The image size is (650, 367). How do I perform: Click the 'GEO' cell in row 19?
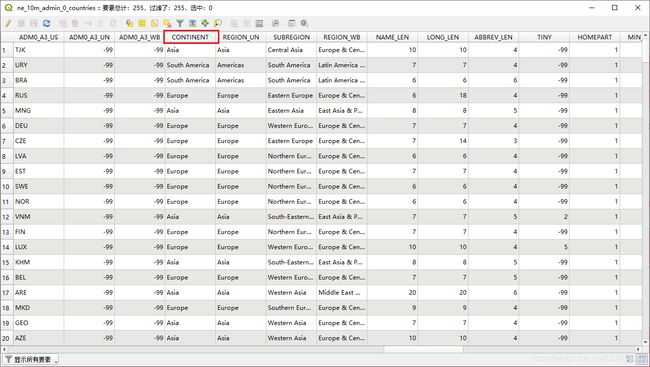coord(39,323)
